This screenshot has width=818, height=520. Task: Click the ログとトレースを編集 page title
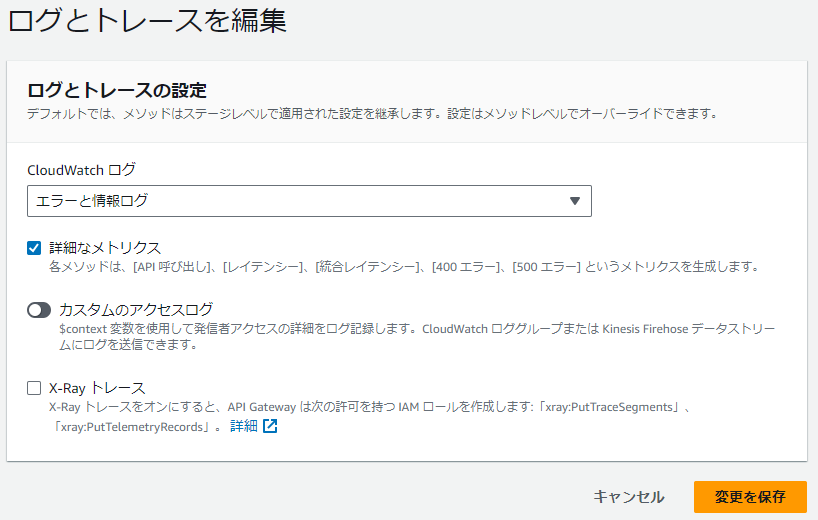[x=147, y=21]
